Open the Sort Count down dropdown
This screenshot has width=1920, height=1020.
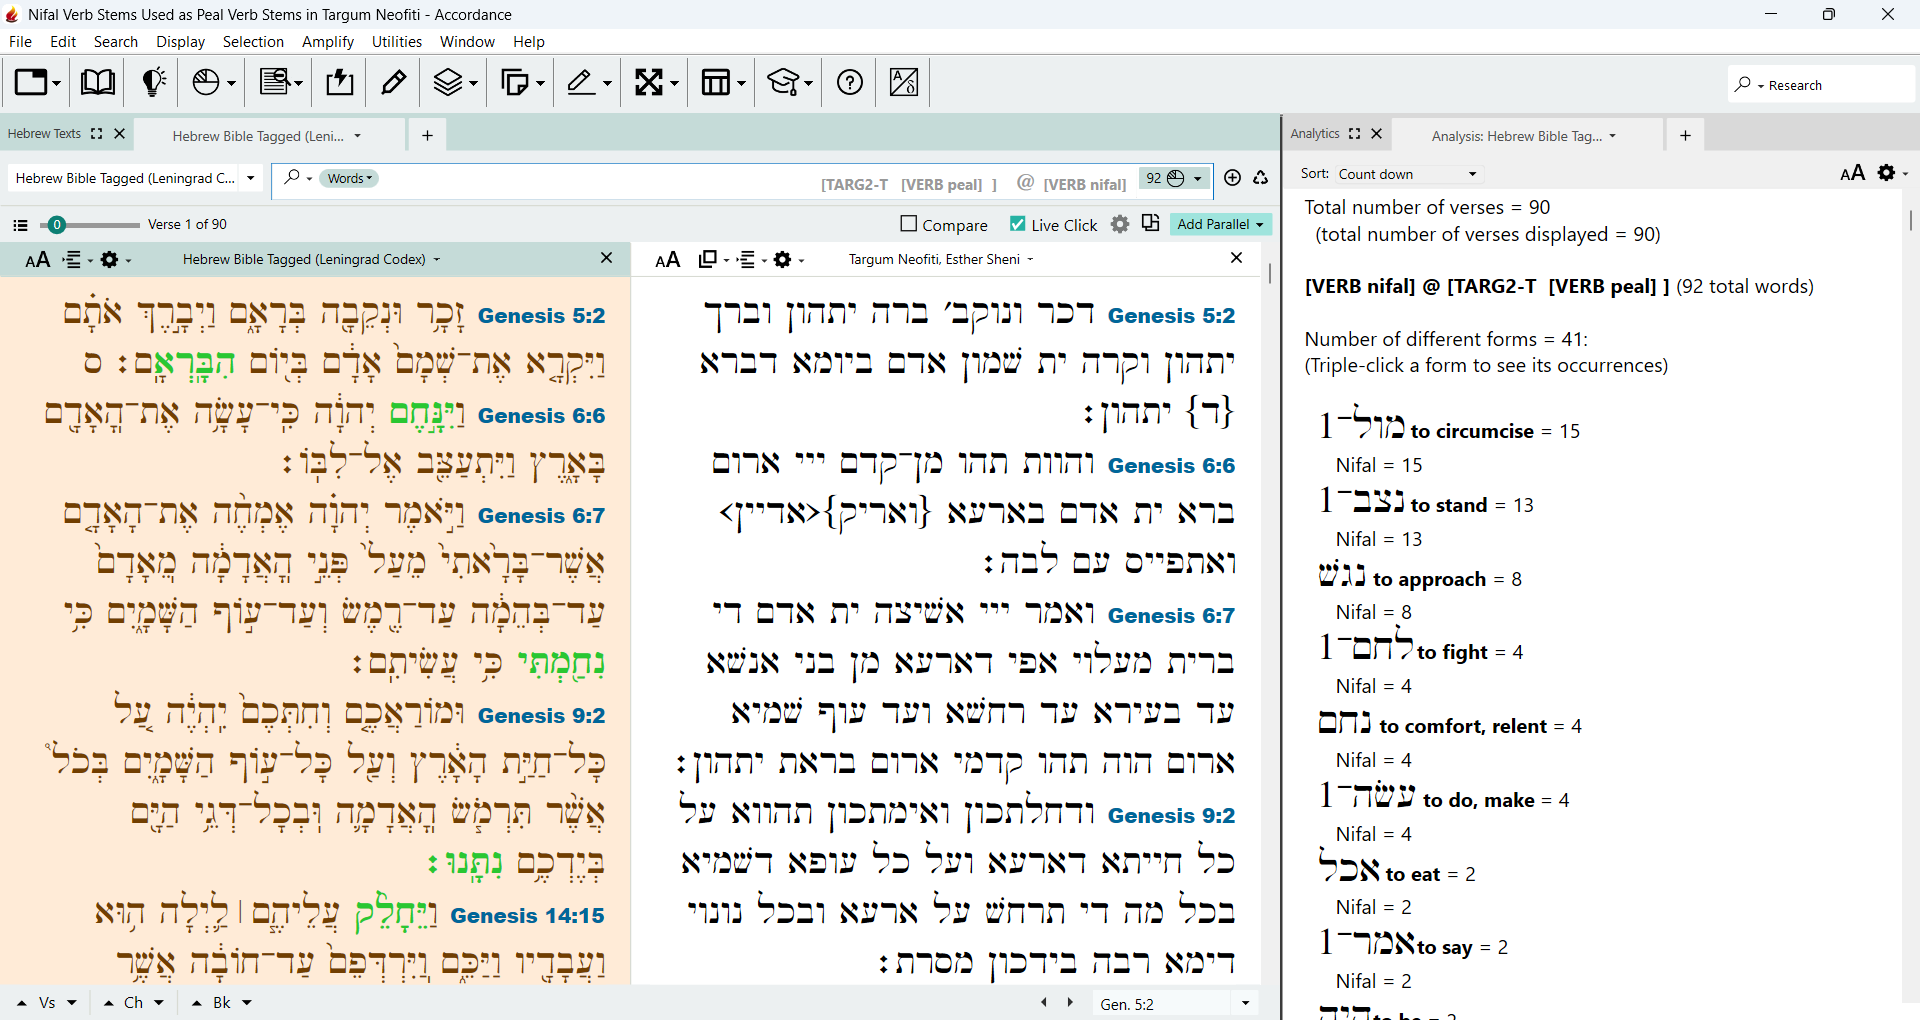click(x=1407, y=174)
